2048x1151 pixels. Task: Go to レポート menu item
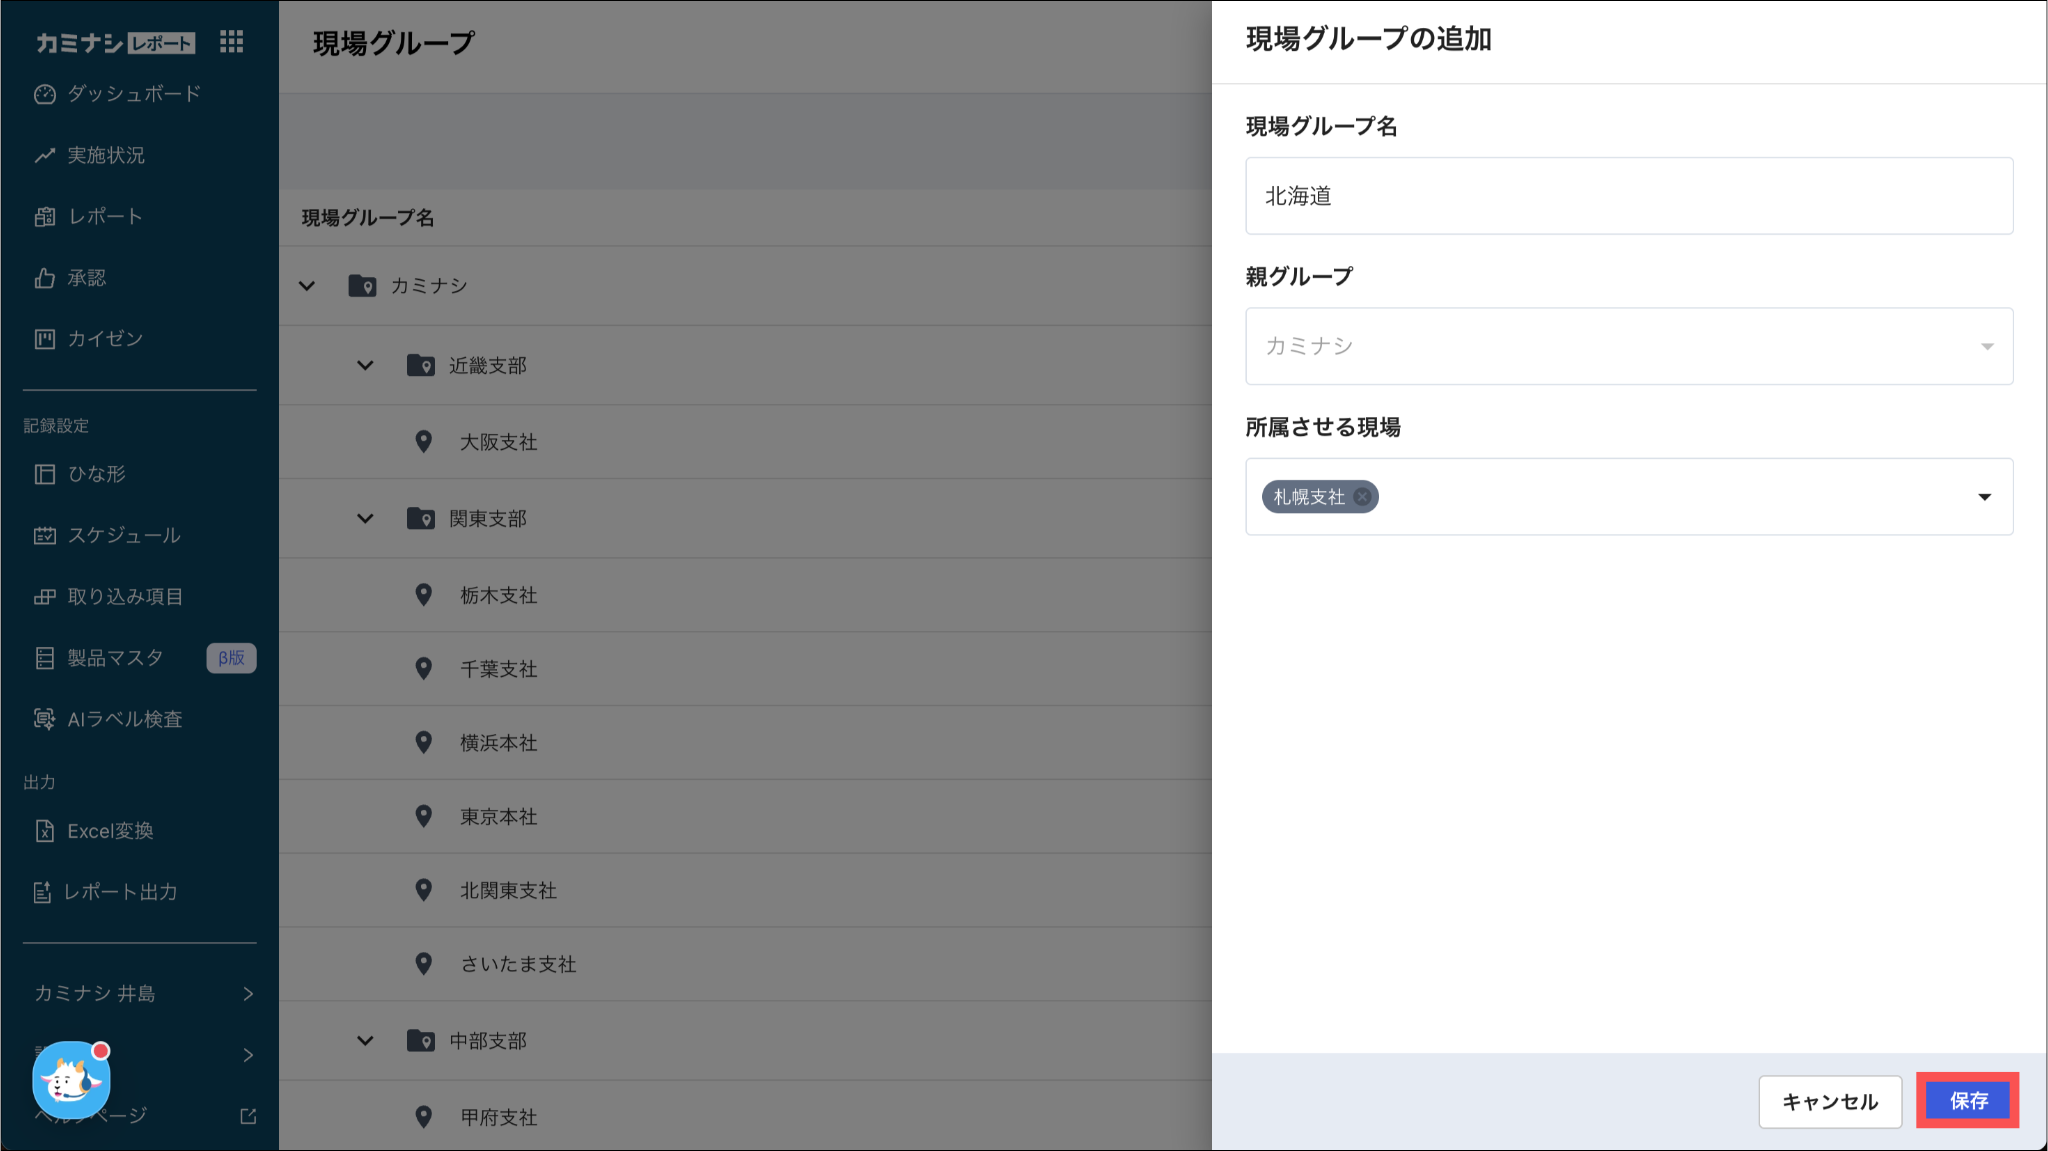click(104, 217)
